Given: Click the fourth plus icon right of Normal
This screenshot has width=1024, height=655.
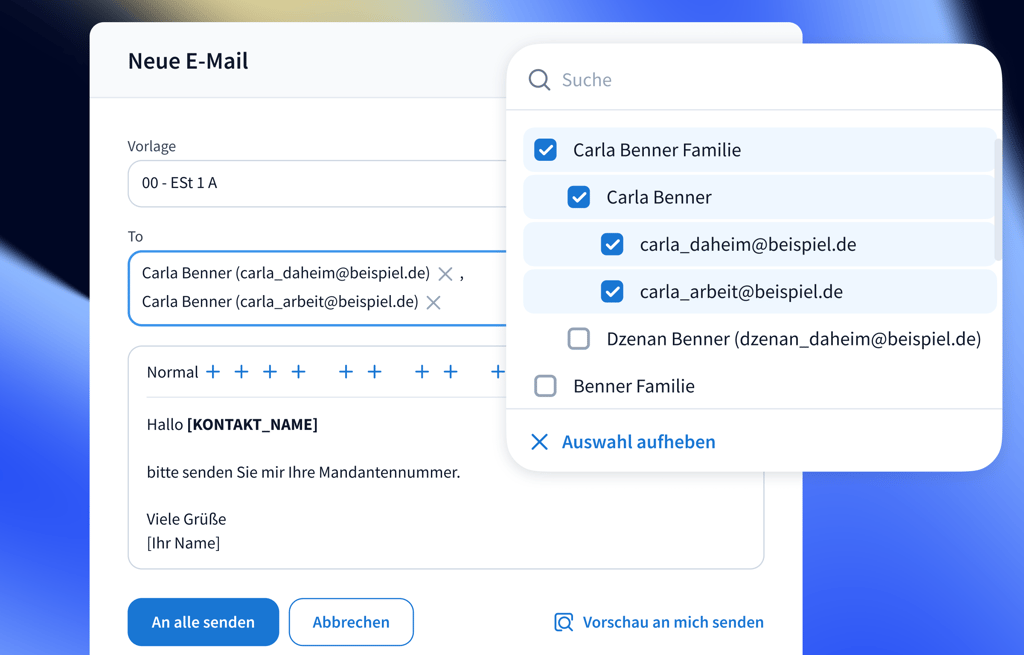Looking at the screenshot, I should pos(298,372).
